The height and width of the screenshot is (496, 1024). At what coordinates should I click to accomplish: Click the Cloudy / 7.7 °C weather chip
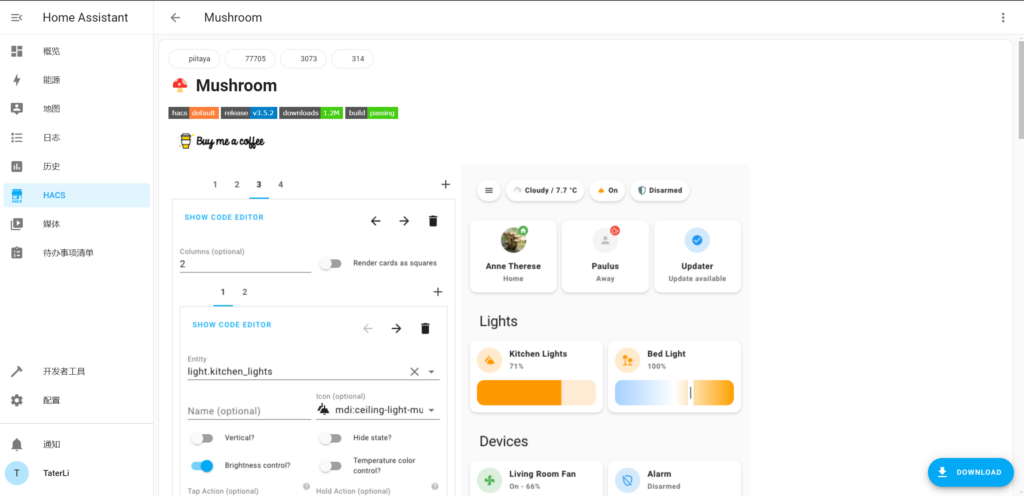(x=545, y=191)
